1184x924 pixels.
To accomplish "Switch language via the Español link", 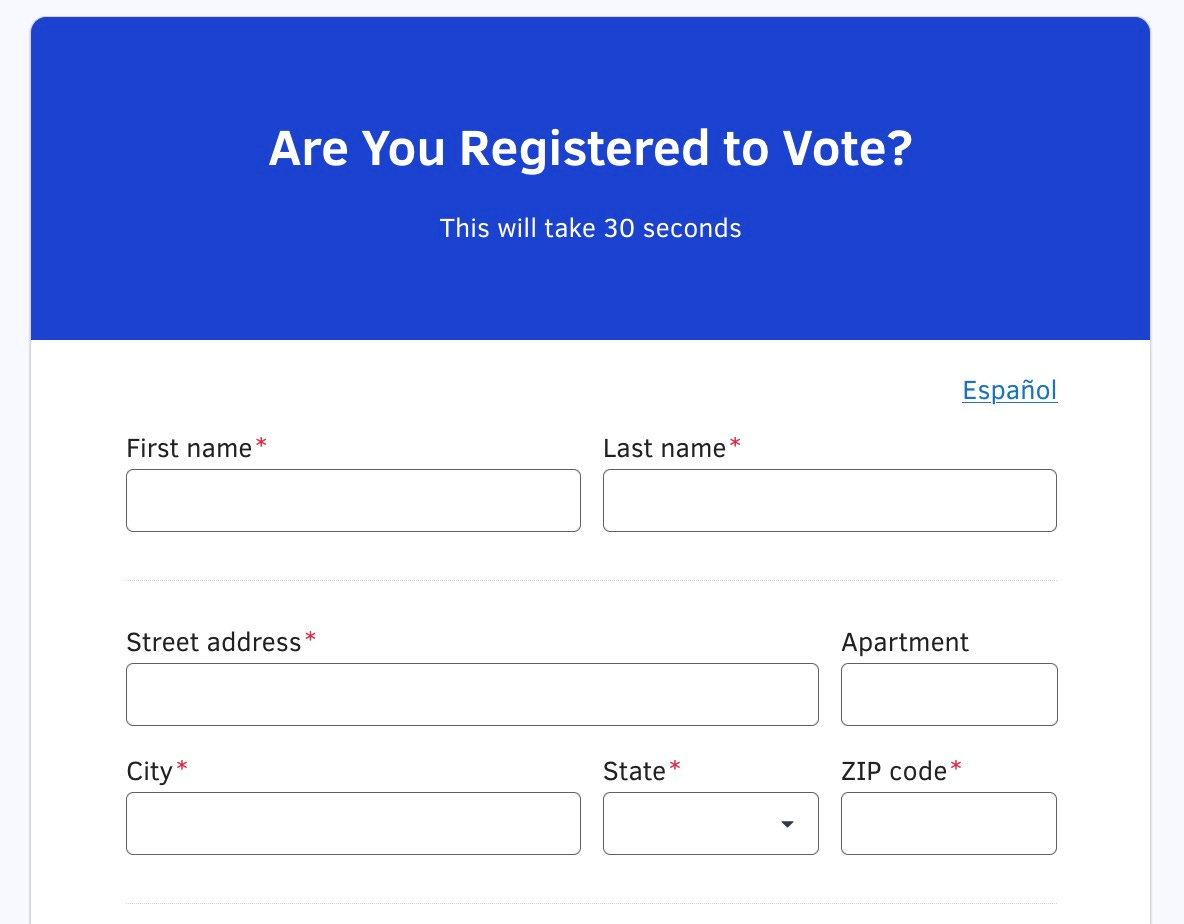I will [x=1009, y=390].
